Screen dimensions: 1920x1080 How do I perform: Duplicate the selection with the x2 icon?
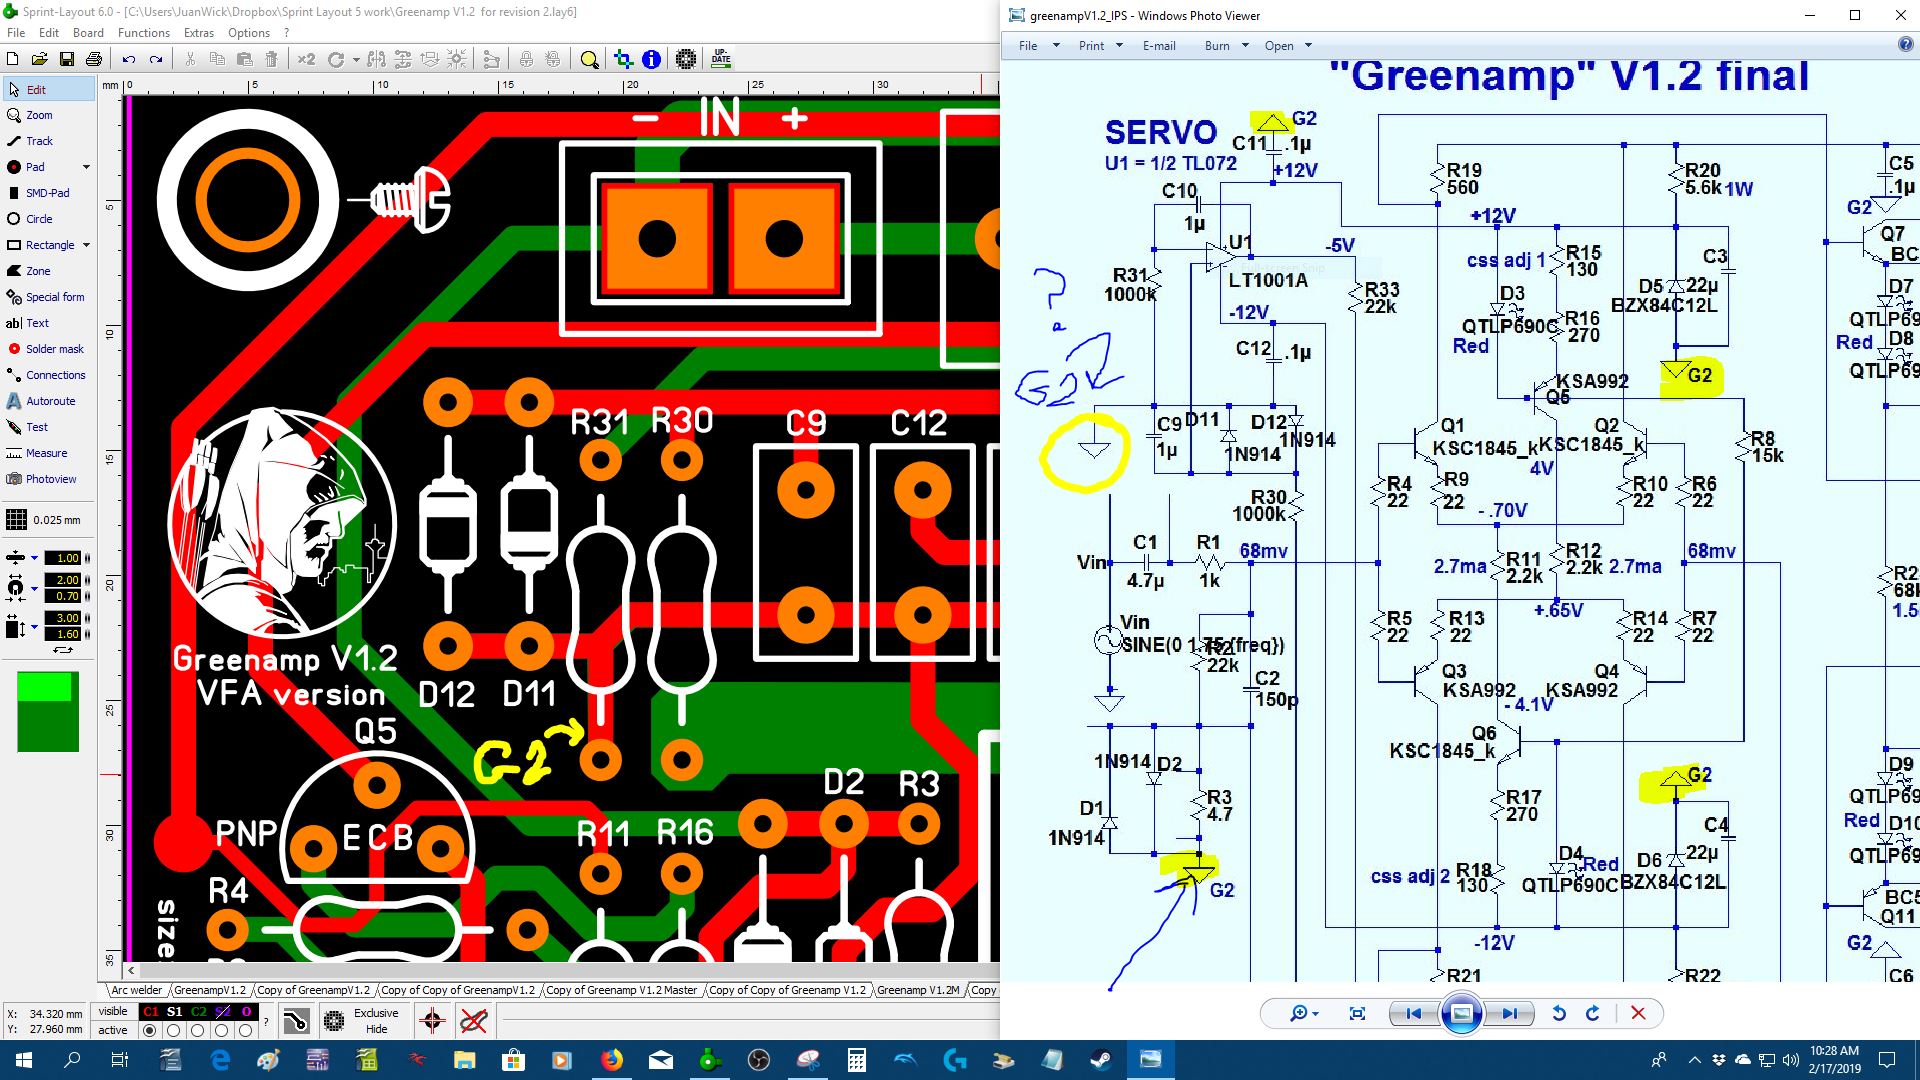click(306, 59)
